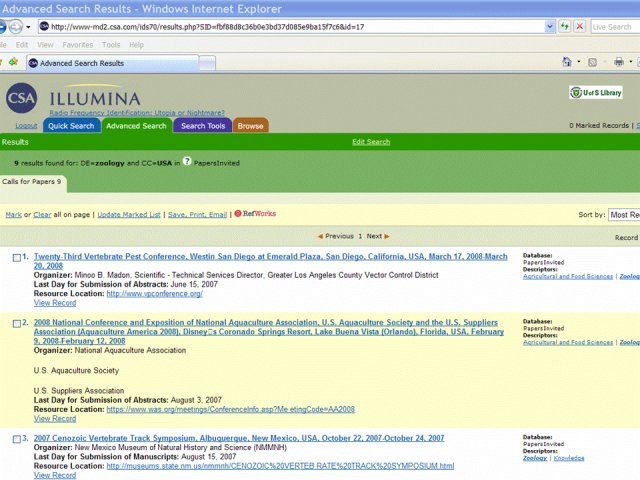This screenshot has height=480, width=640.
Task: Open the Tools menu
Action: coord(111,45)
